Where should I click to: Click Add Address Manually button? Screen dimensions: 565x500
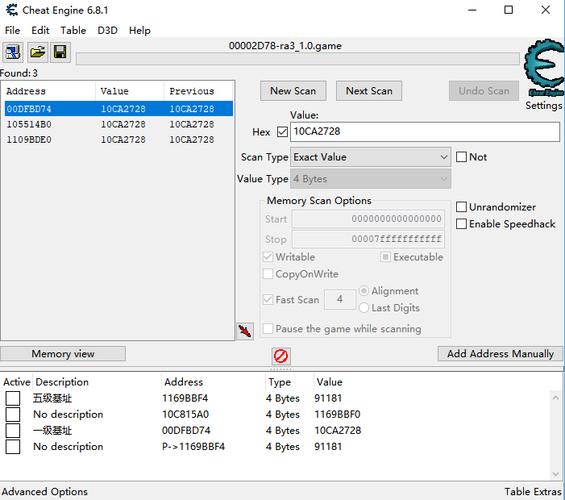click(501, 354)
